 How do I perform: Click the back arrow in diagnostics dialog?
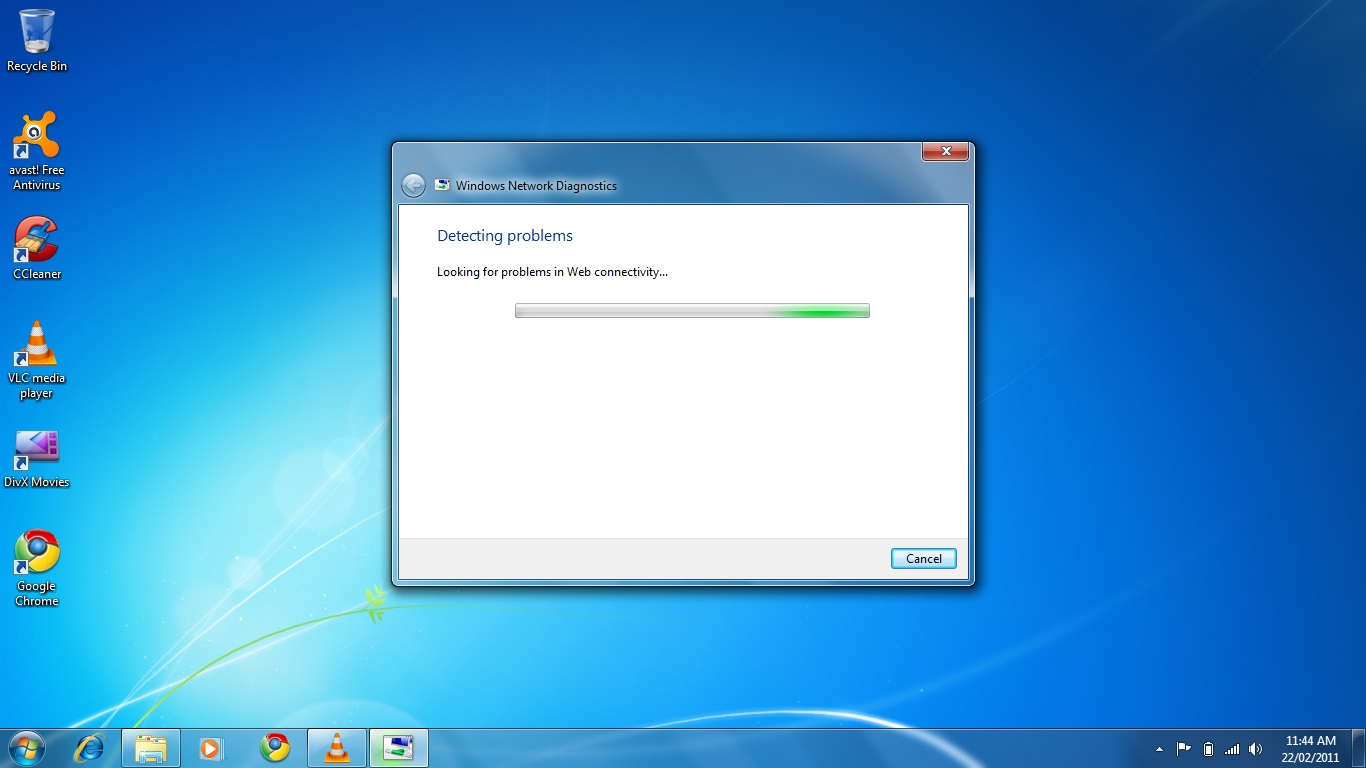(x=413, y=185)
